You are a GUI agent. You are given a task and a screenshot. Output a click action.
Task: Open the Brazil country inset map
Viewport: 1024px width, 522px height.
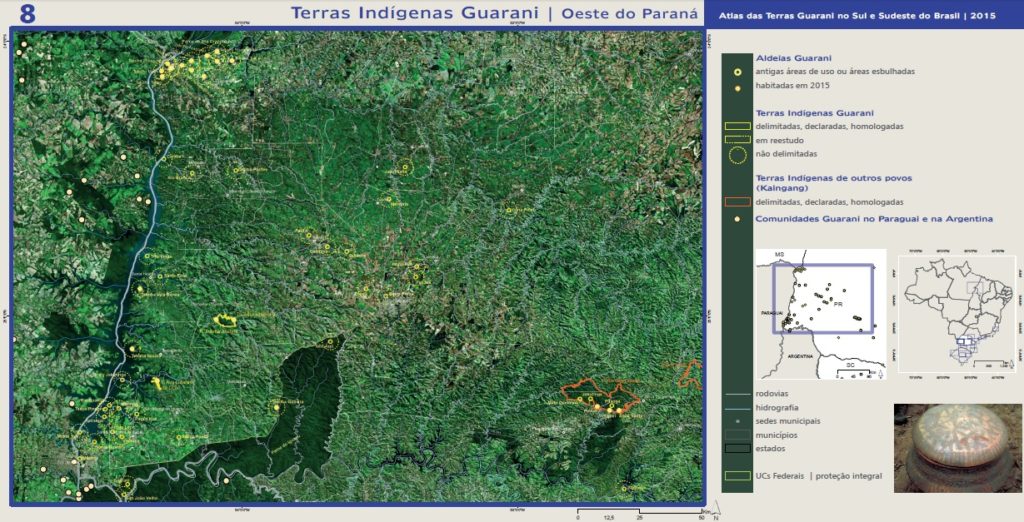pos(957,314)
